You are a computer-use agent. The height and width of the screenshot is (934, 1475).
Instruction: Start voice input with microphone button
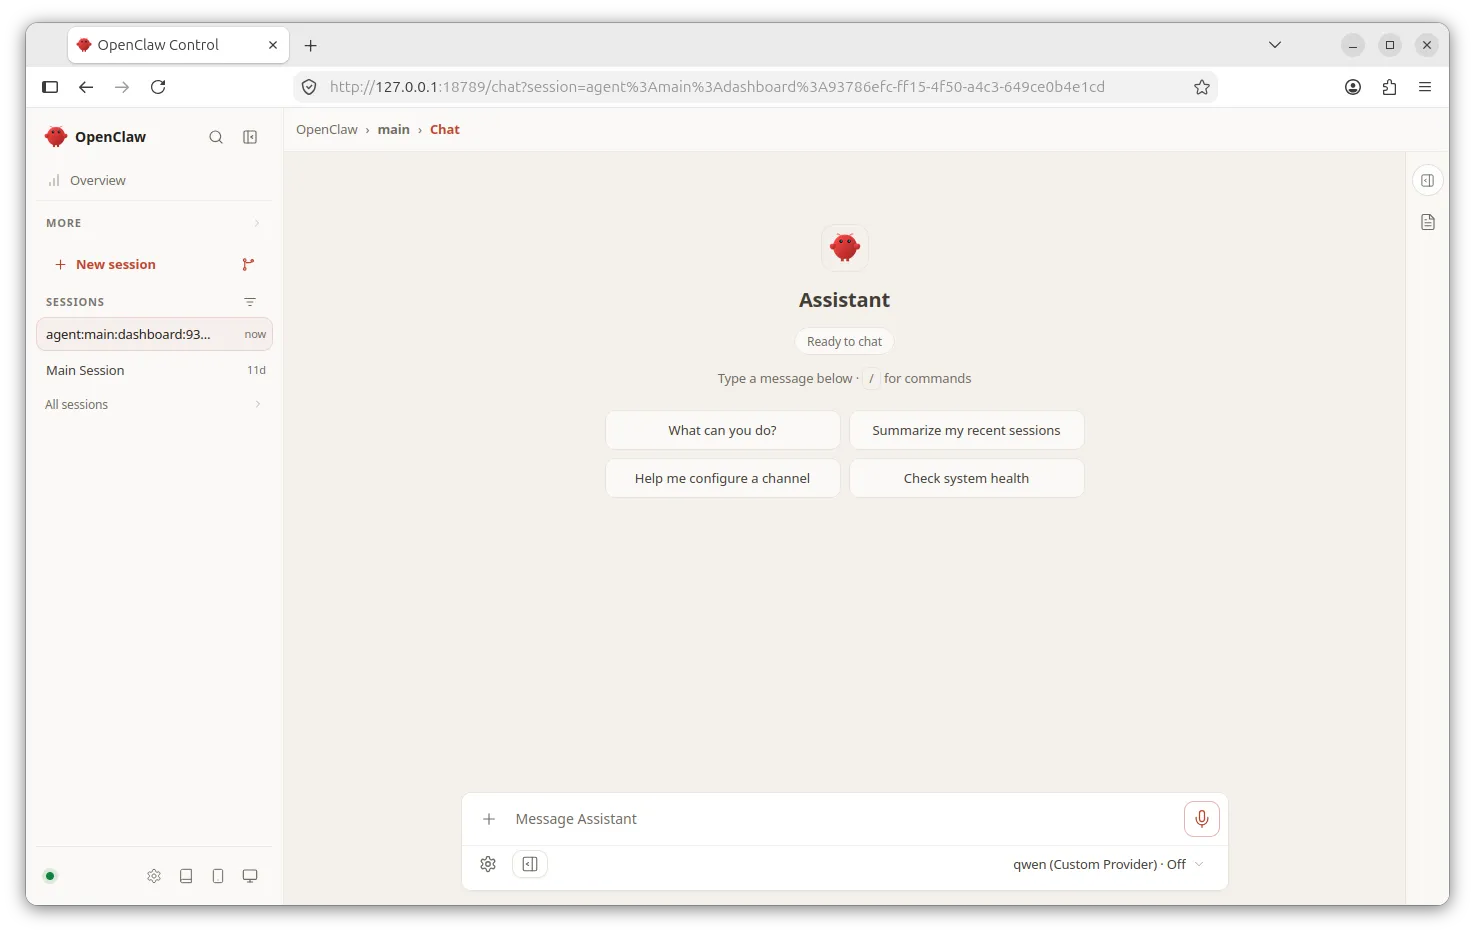pyautogui.click(x=1202, y=819)
